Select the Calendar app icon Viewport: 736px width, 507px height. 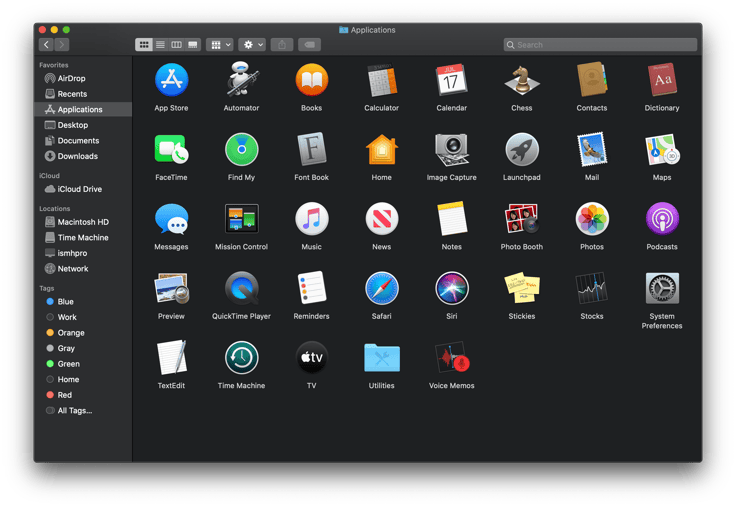[x=452, y=80]
